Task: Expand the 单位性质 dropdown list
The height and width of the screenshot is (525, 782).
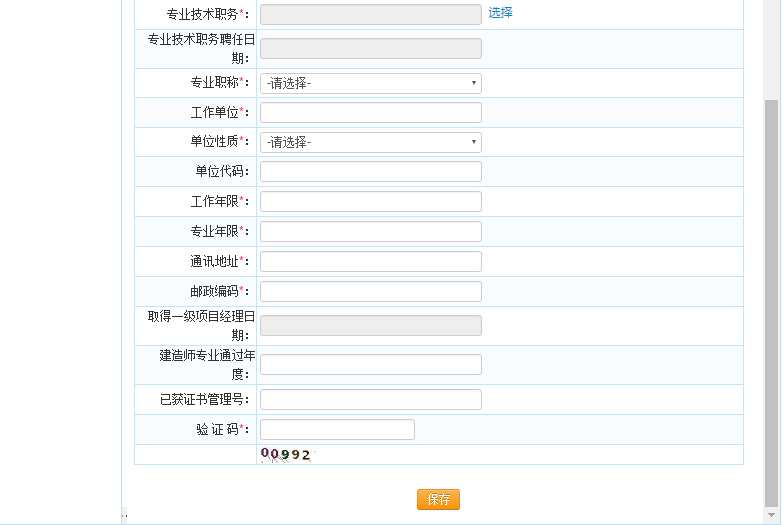Action: [x=370, y=142]
